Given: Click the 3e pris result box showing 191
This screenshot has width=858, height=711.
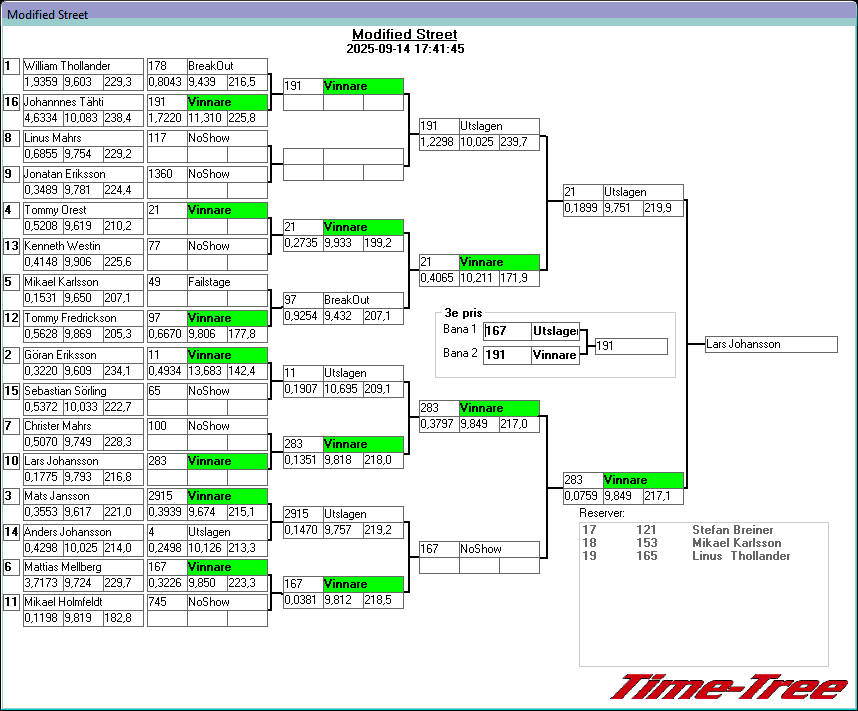Looking at the screenshot, I should pos(630,346).
